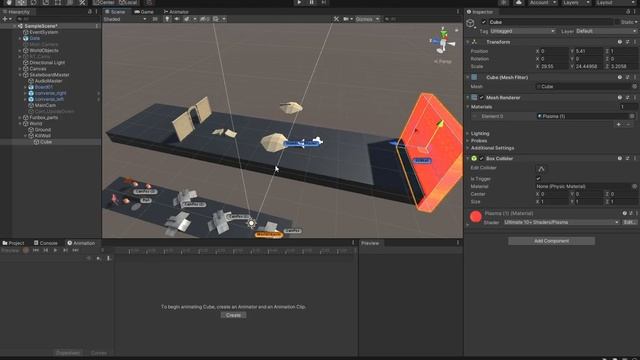
Task: Open the Layers dropdown in top toolbar
Action: (576, 2)
